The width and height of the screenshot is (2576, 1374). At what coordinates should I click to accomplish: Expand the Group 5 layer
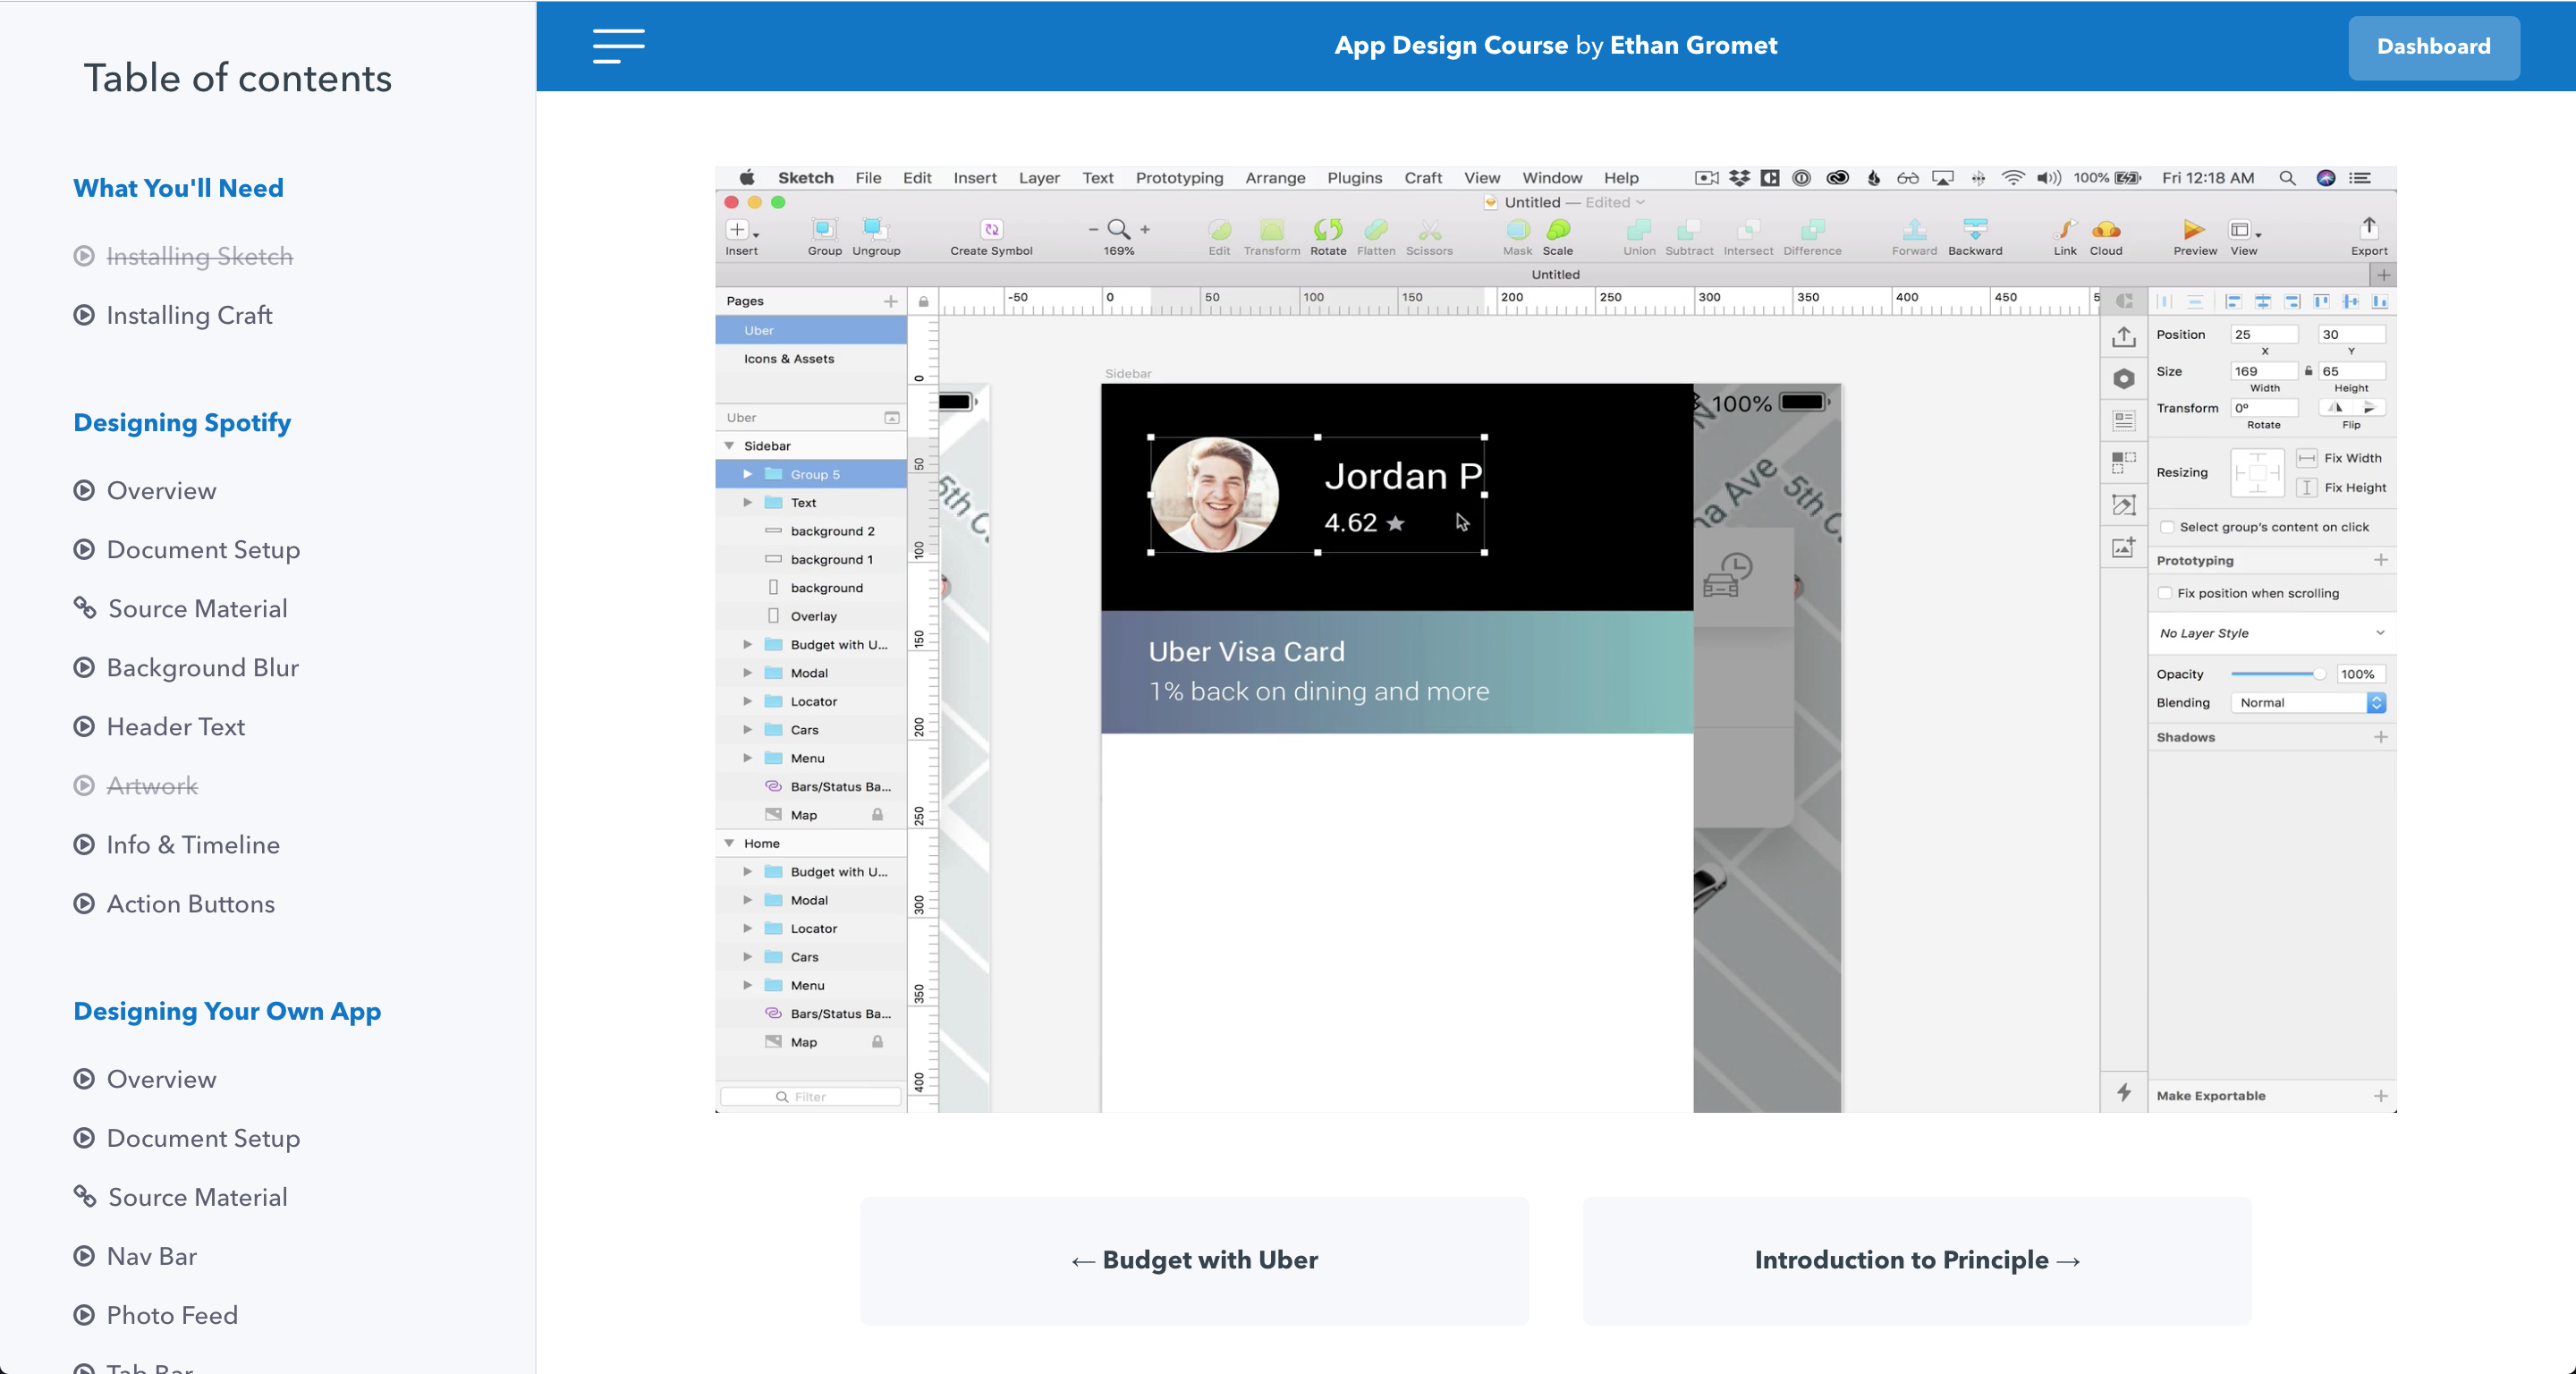click(747, 474)
